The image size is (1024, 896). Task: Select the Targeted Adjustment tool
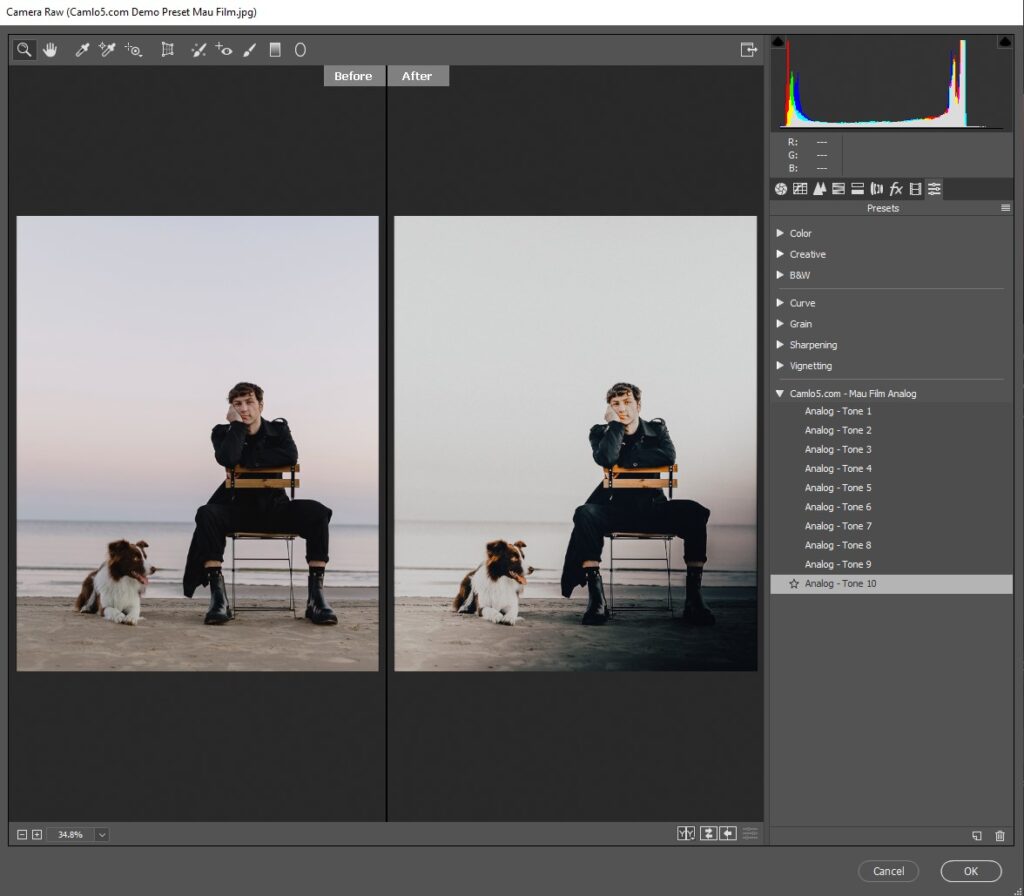[x=134, y=50]
